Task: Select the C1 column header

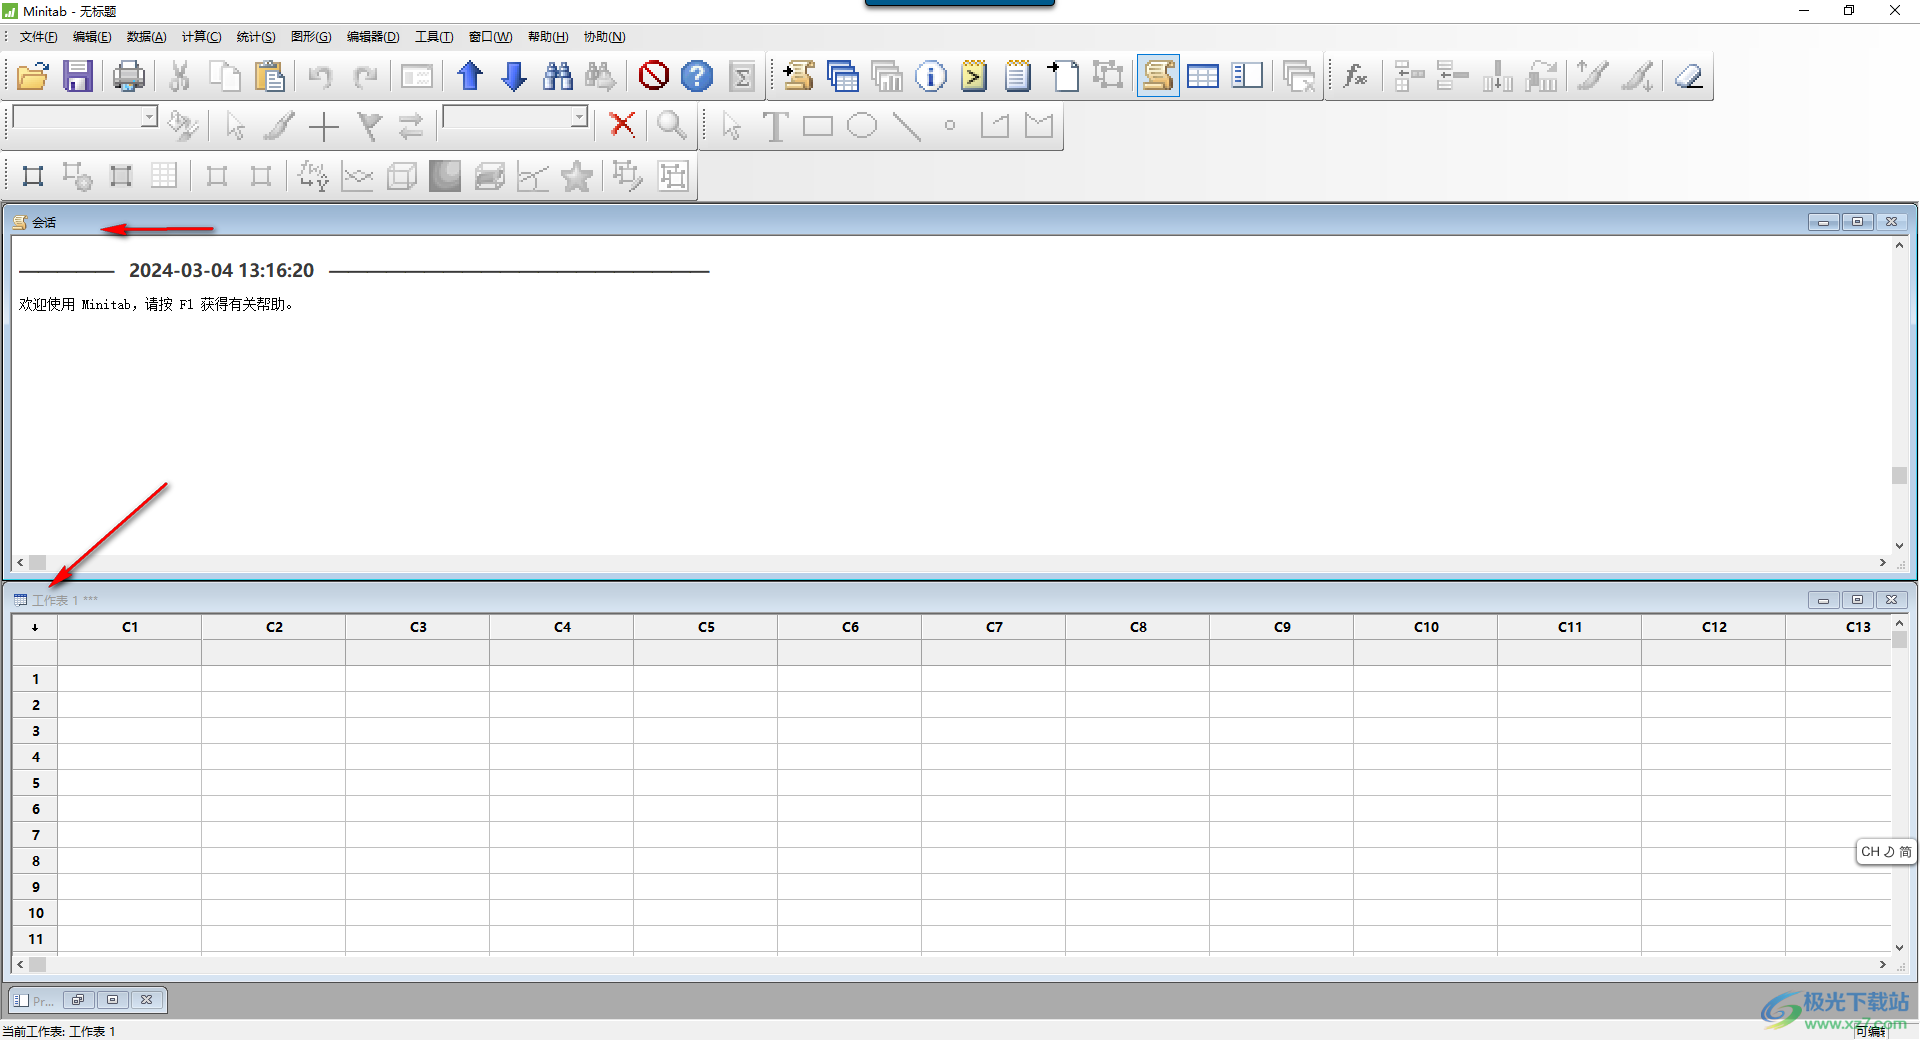Action: [130, 627]
